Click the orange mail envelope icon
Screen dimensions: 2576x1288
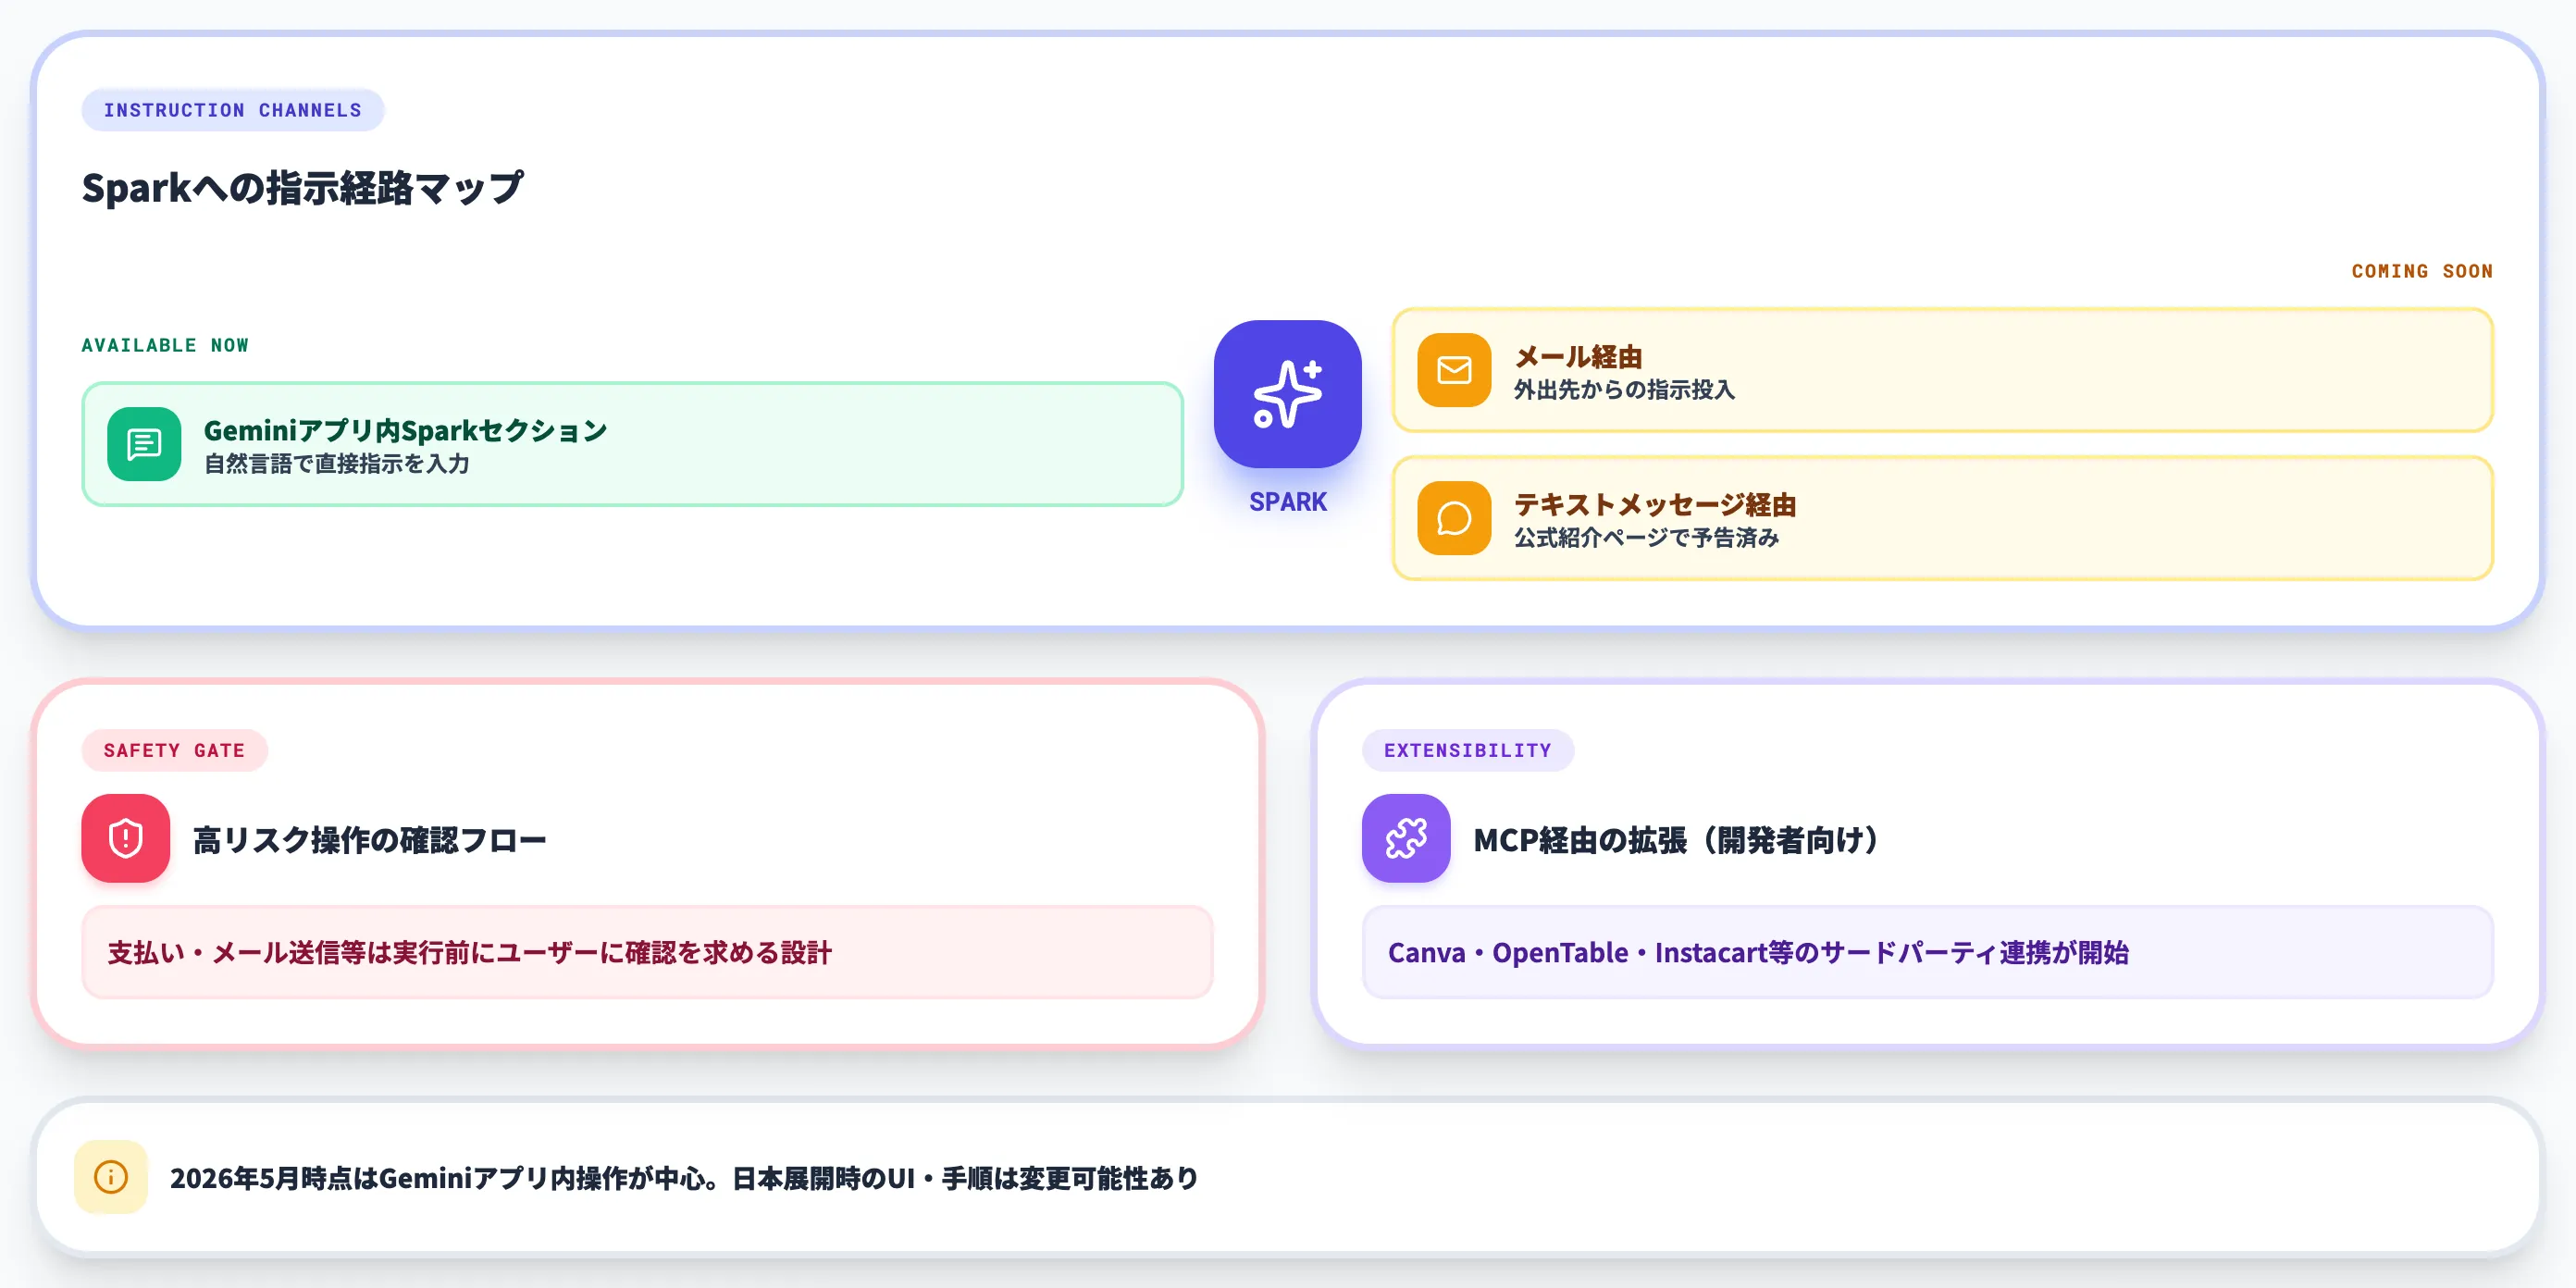(1454, 370)
